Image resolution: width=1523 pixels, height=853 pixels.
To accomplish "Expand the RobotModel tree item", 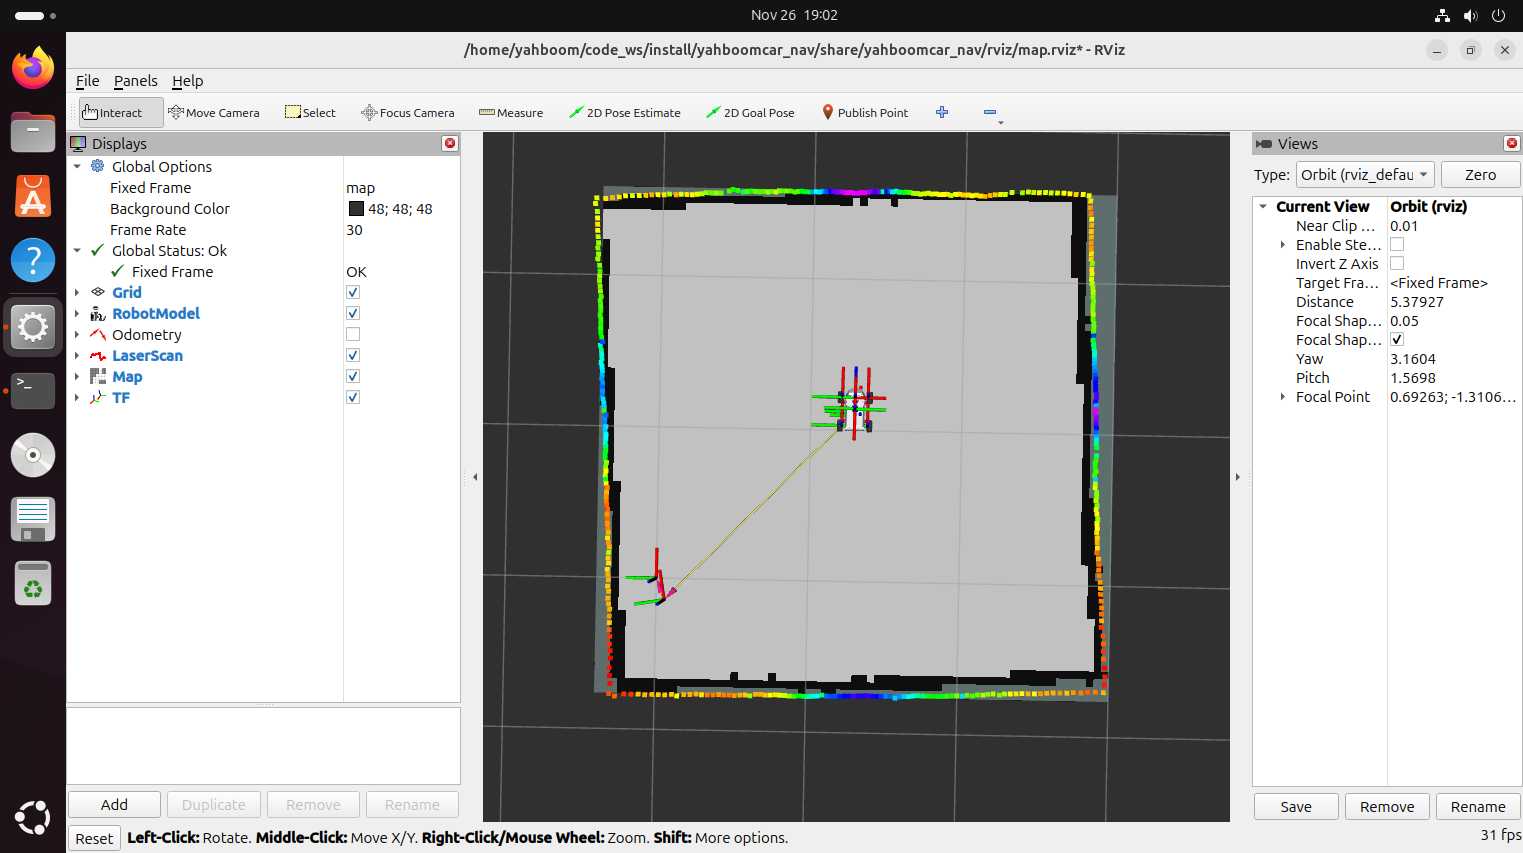I will [77, 314].
